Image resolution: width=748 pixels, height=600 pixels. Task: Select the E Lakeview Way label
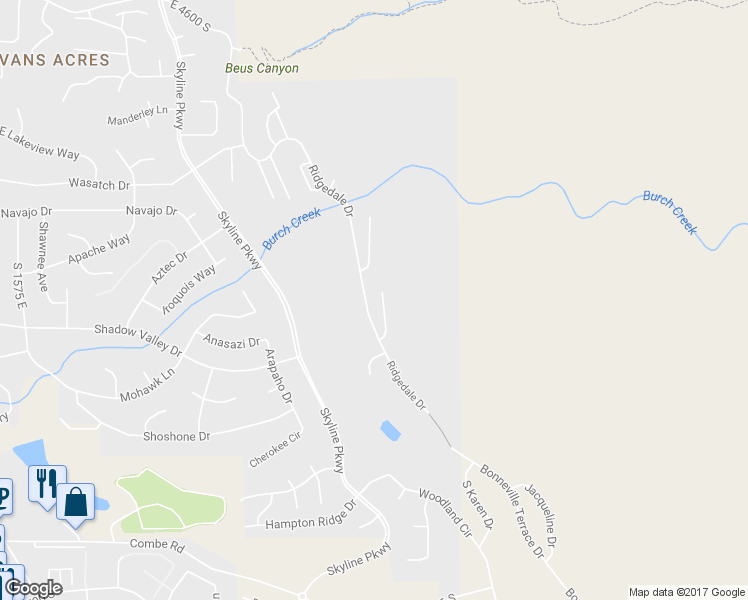(40, 144)
